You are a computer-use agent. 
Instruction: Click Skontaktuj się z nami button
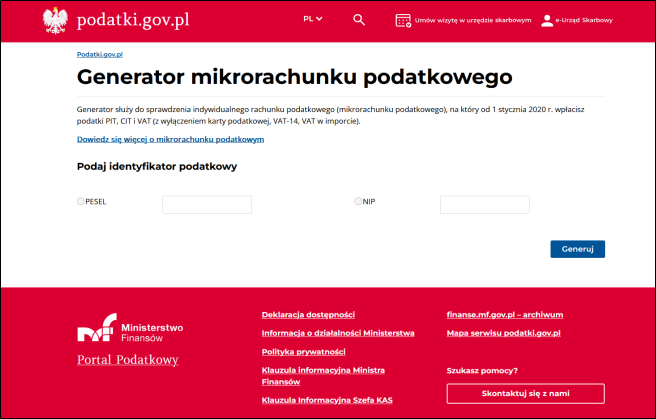pyautogui.click(x=525, y=393)
